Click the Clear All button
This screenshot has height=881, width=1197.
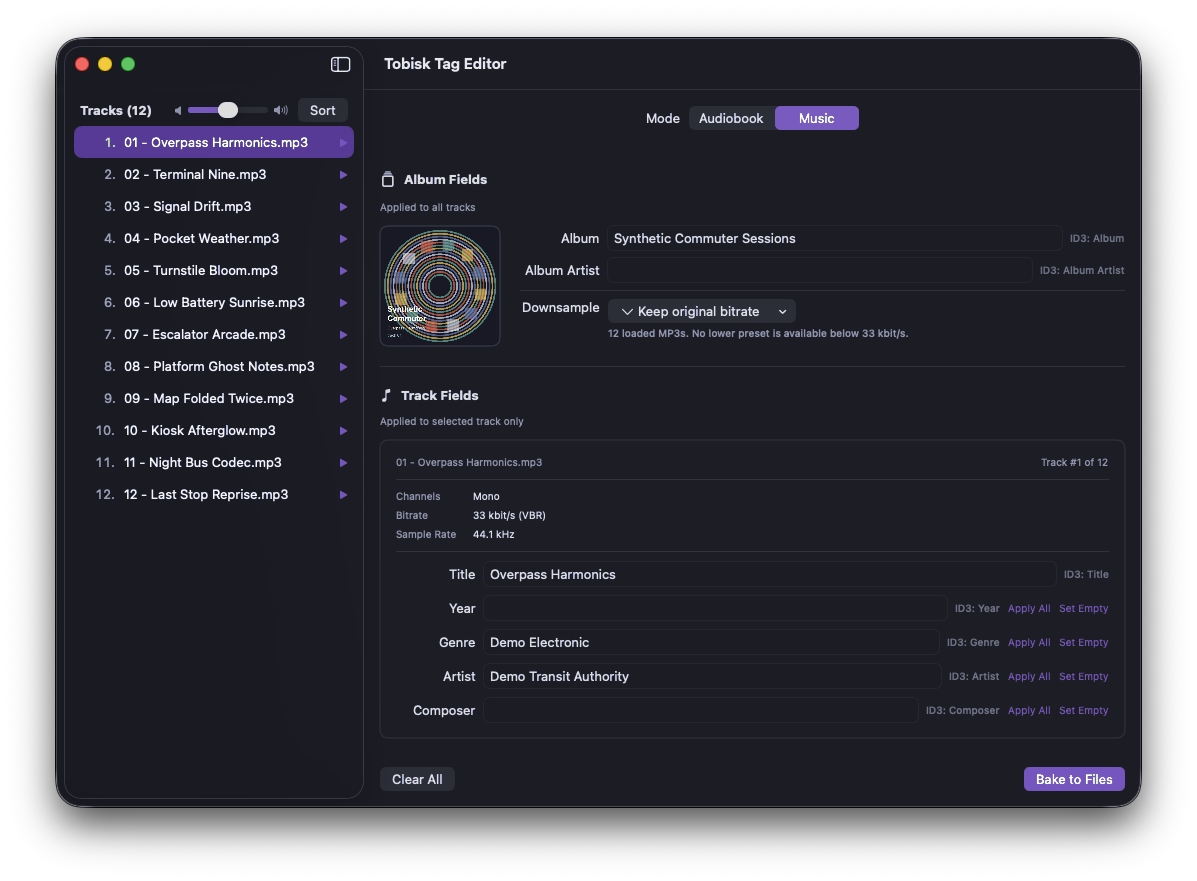417,779
